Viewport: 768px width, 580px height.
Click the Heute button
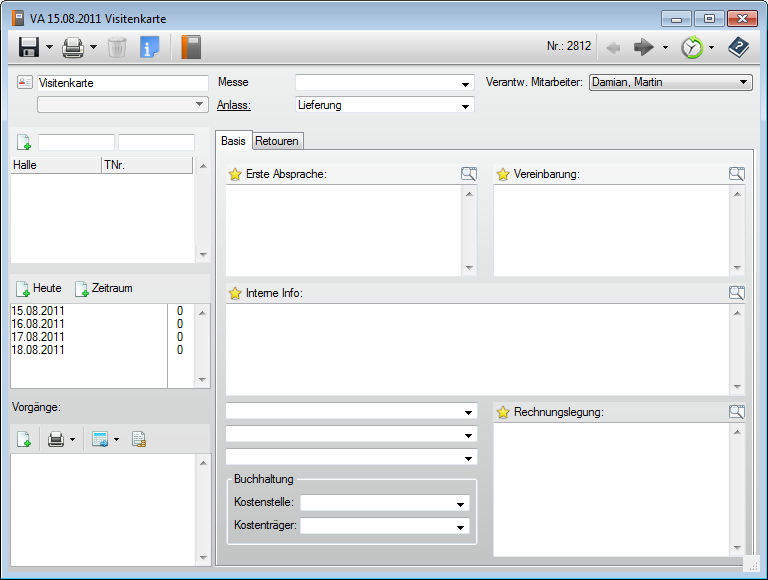pyautogui.click(x=38, y=289)
